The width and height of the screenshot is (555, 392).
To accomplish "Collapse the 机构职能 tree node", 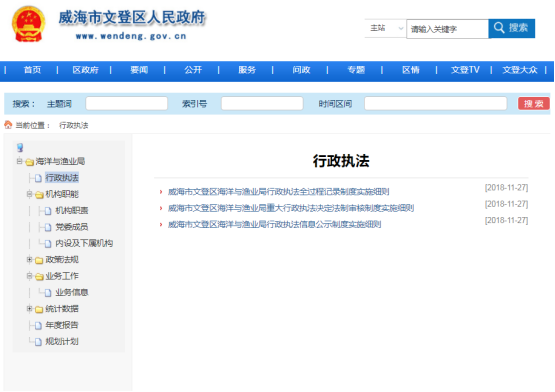I will tap(29, 194).
